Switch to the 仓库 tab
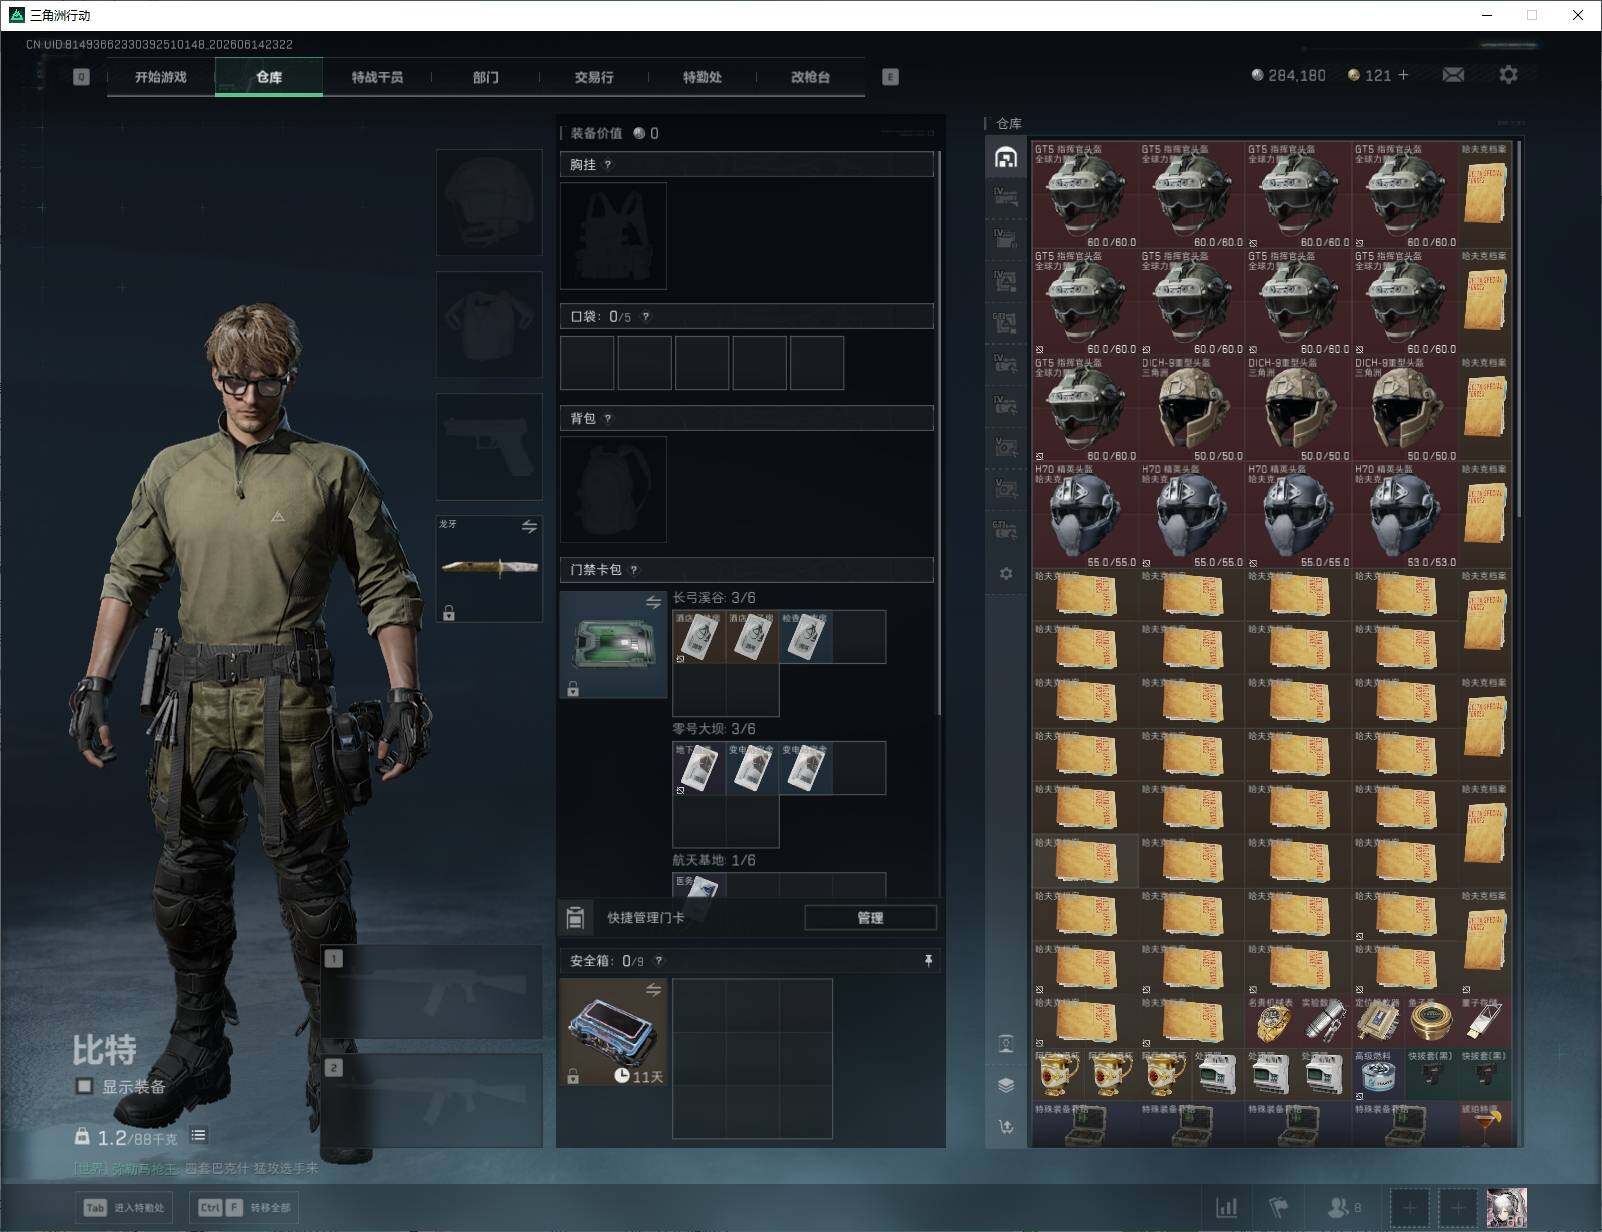The image size is (1602, 1232). pyautogui.click(x=269, y=77)
